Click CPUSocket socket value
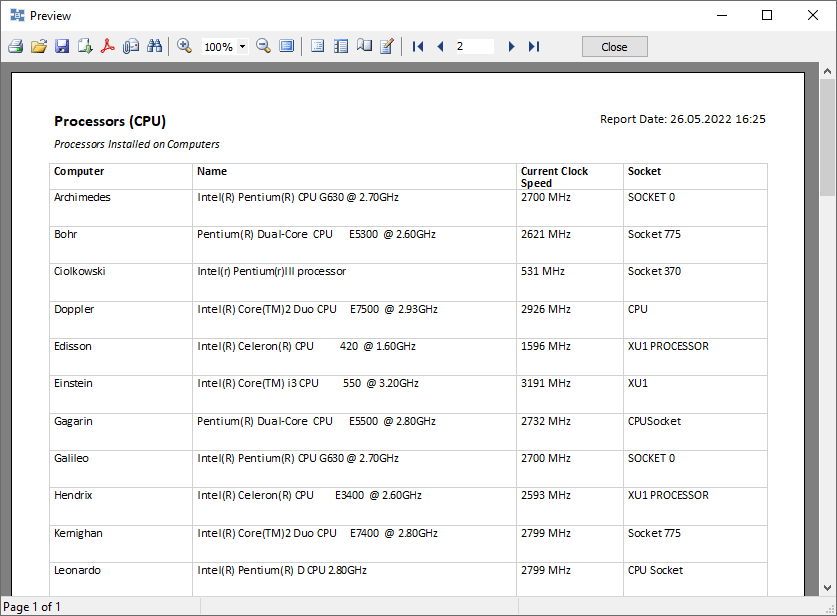Viewport: 837px width, 616px height. point(654,422)
